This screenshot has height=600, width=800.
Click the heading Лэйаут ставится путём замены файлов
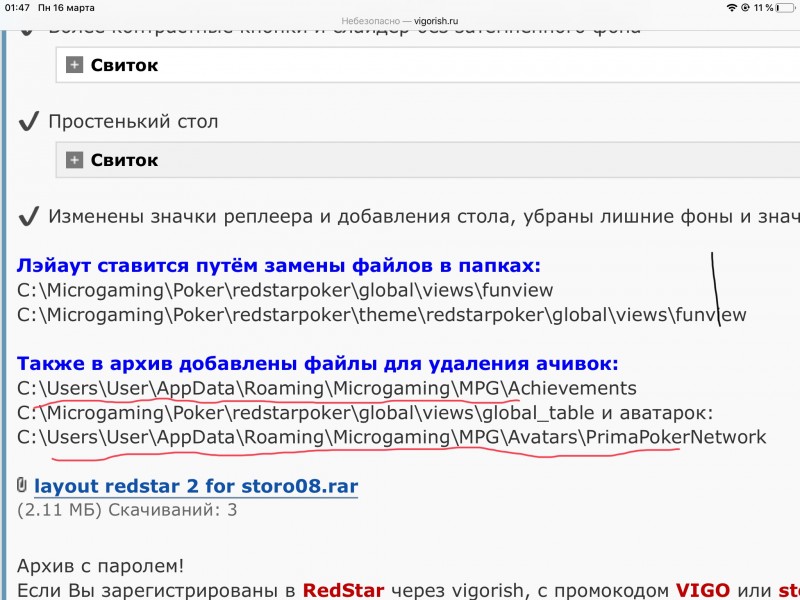click(278, 266)
